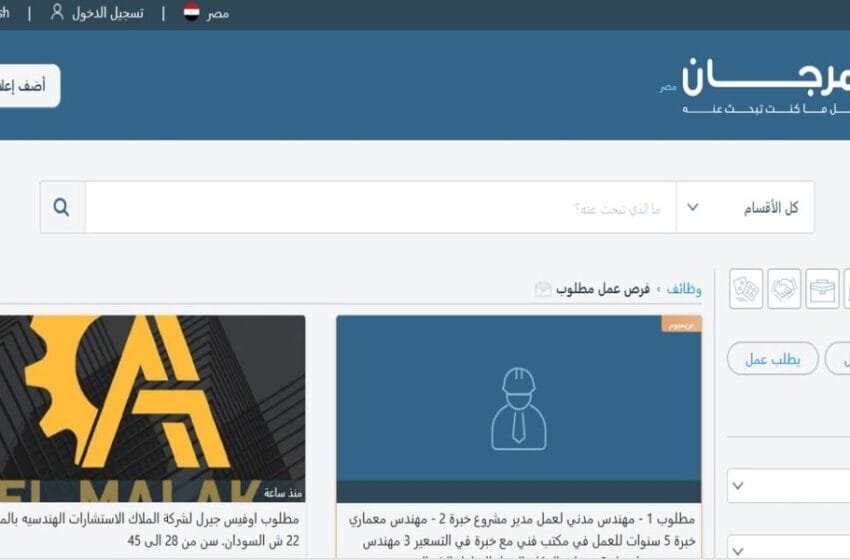
Task: Expand the second sidebar filter dropdown
Action: coord(788,548)
